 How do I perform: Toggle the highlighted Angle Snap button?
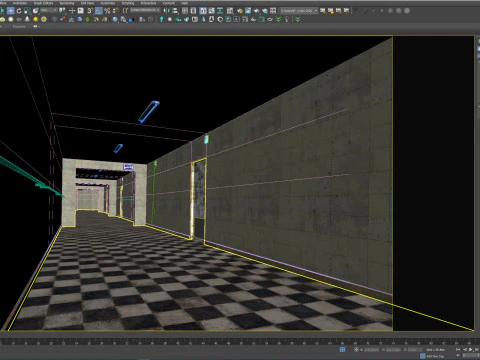[99, 11]
